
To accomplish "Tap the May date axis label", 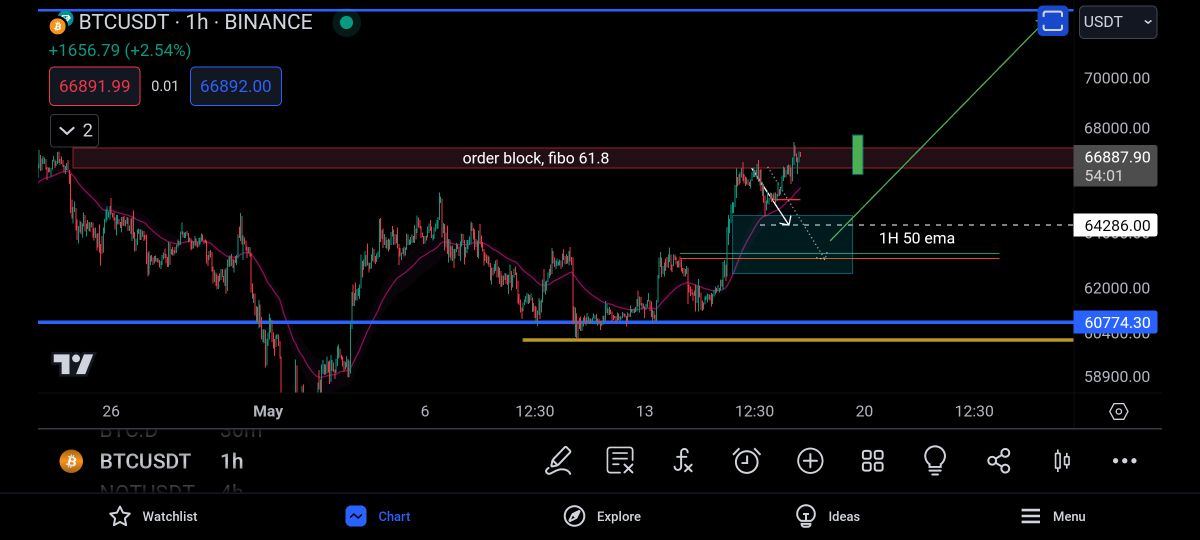I will click(268, 411).
